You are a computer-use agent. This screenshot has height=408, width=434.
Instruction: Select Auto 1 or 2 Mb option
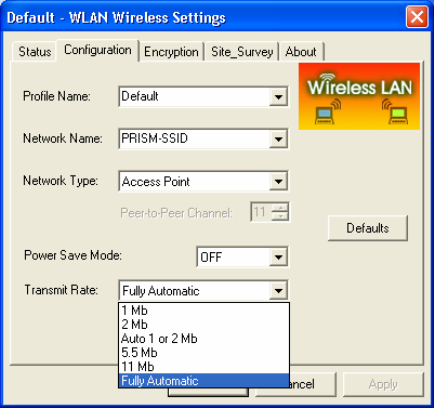[x=204, y=339]
